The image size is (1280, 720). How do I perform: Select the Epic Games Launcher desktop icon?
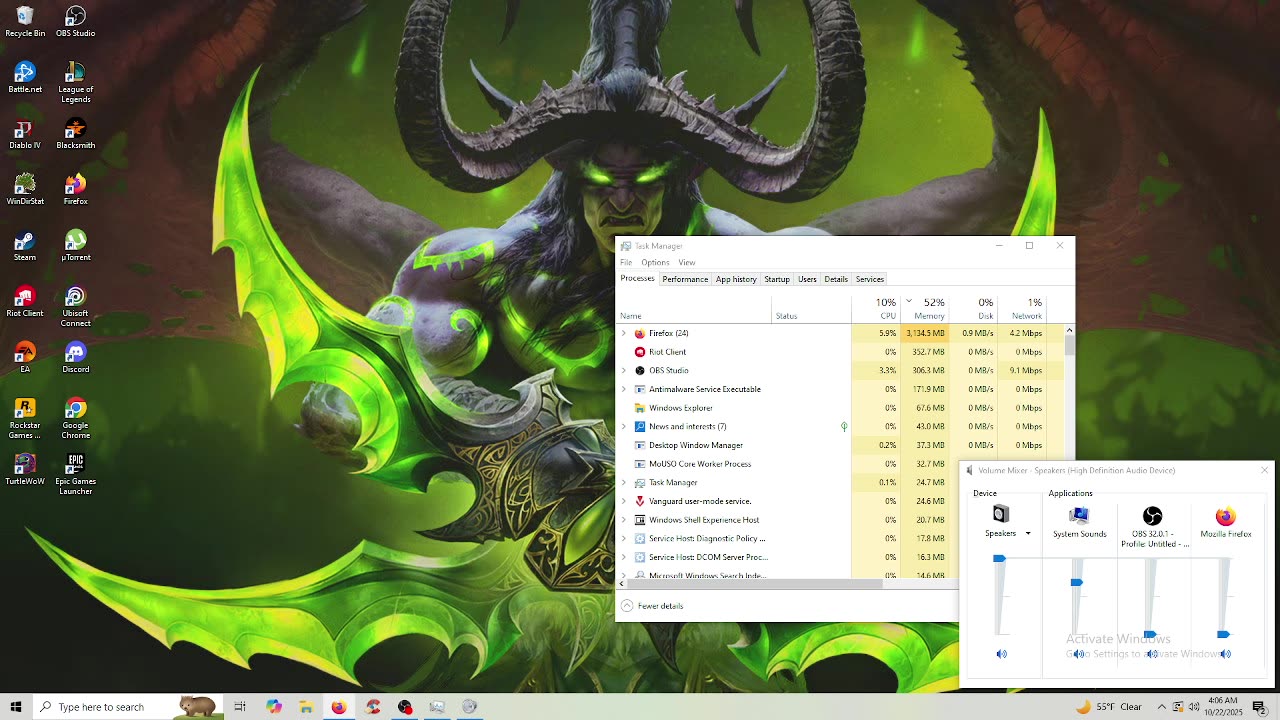pyautogui.click(x=75, y=474)
